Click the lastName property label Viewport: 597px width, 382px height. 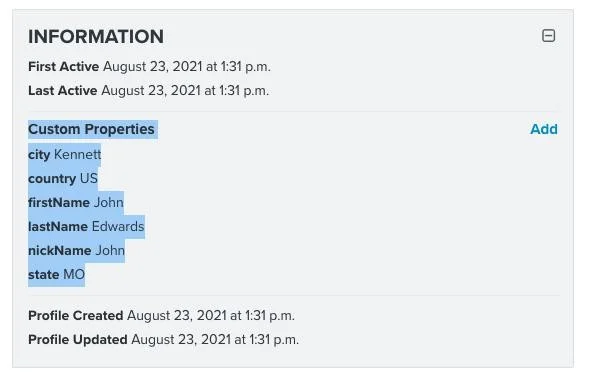tap(58, 227)
